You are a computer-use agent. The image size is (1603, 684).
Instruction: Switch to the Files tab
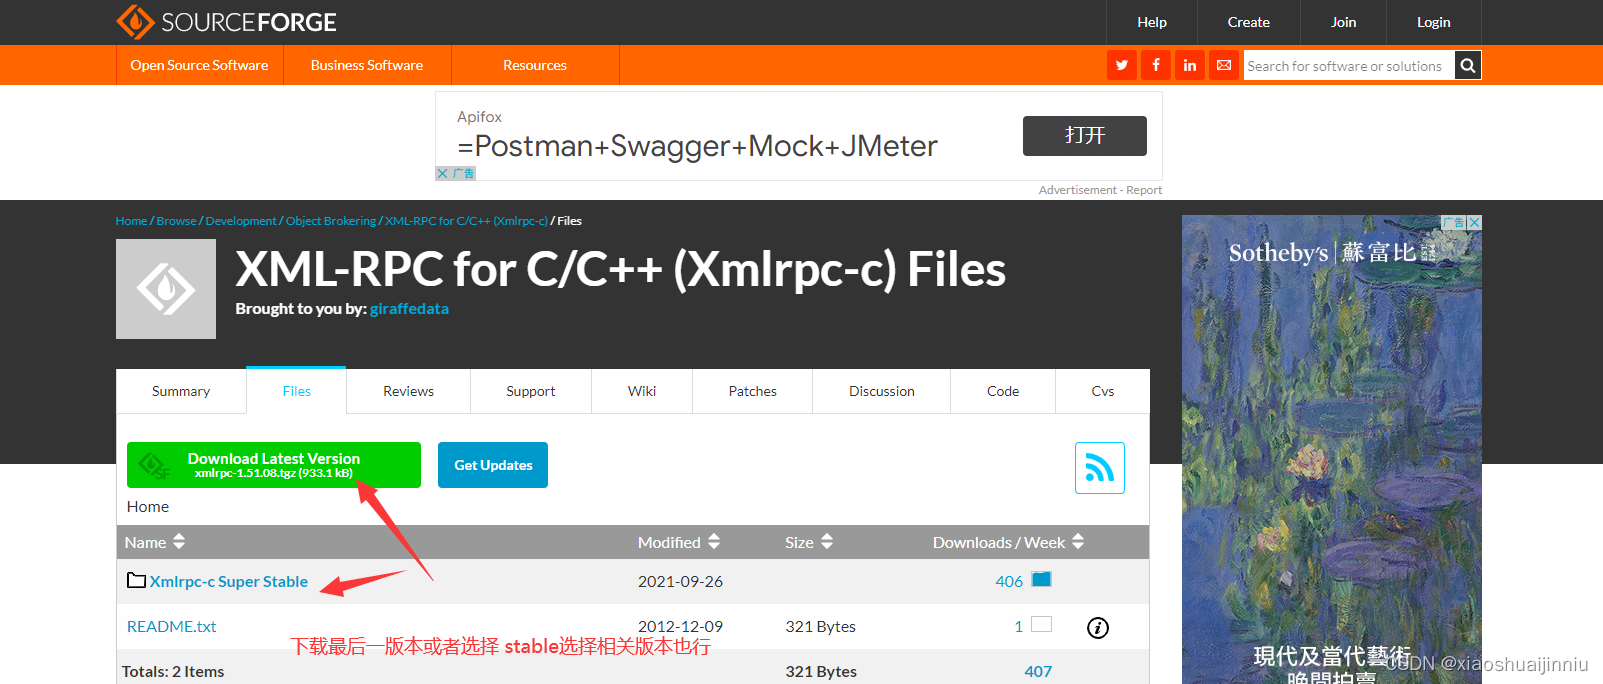point(297,391)
